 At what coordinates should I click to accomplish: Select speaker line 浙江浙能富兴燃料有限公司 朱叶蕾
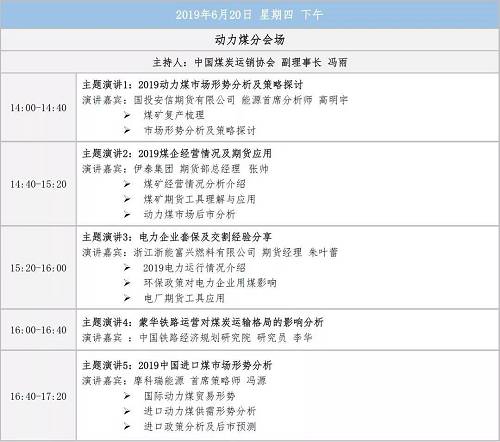point(210,252)
